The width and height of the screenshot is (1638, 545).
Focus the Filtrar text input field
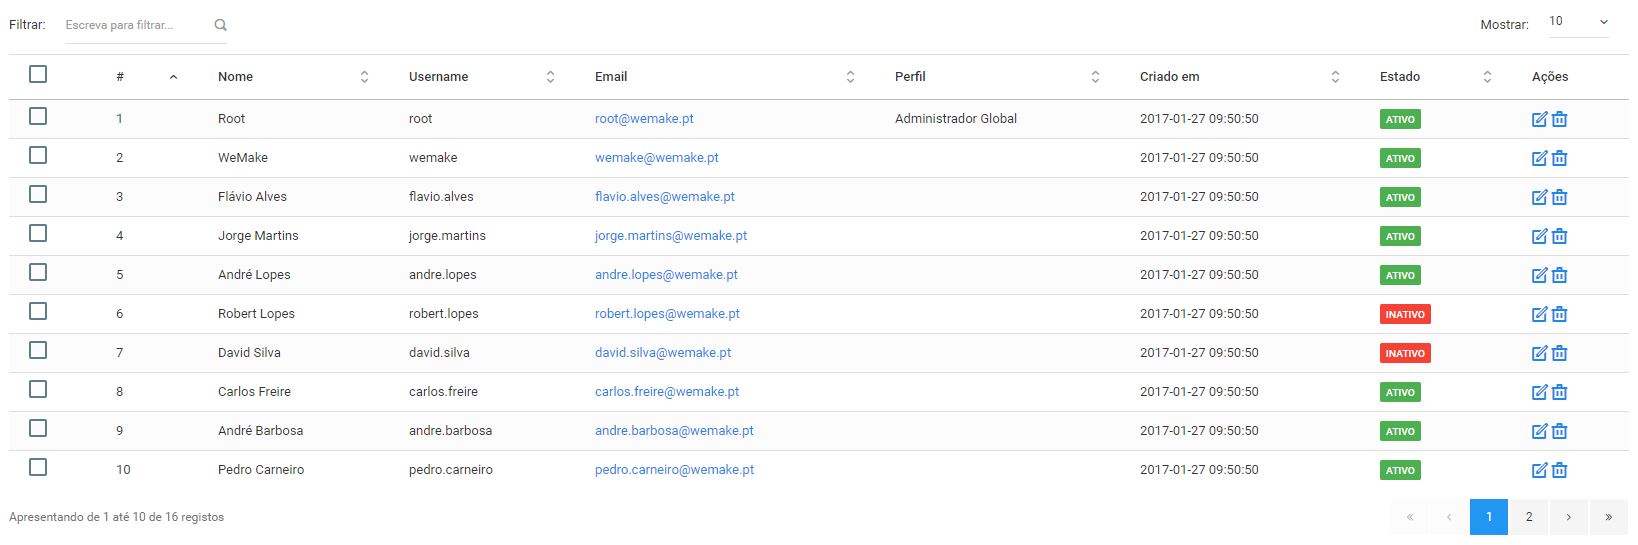(x=135, y=25)
